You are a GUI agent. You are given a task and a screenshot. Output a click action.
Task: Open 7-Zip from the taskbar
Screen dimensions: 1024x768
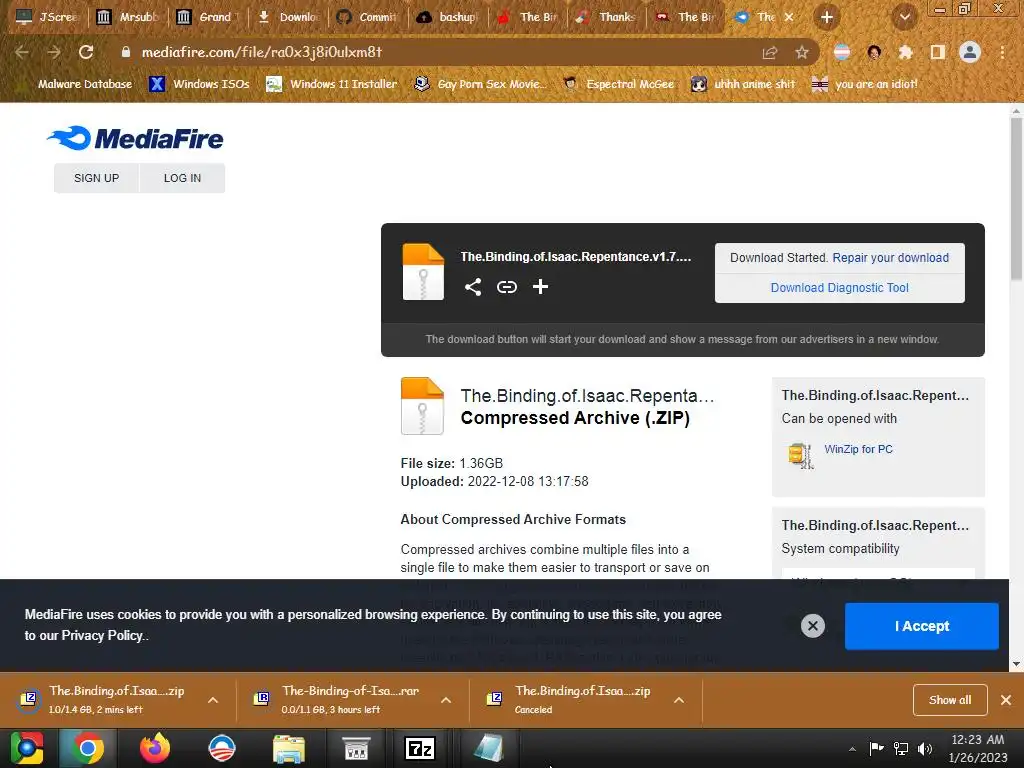tap(420, 748)
